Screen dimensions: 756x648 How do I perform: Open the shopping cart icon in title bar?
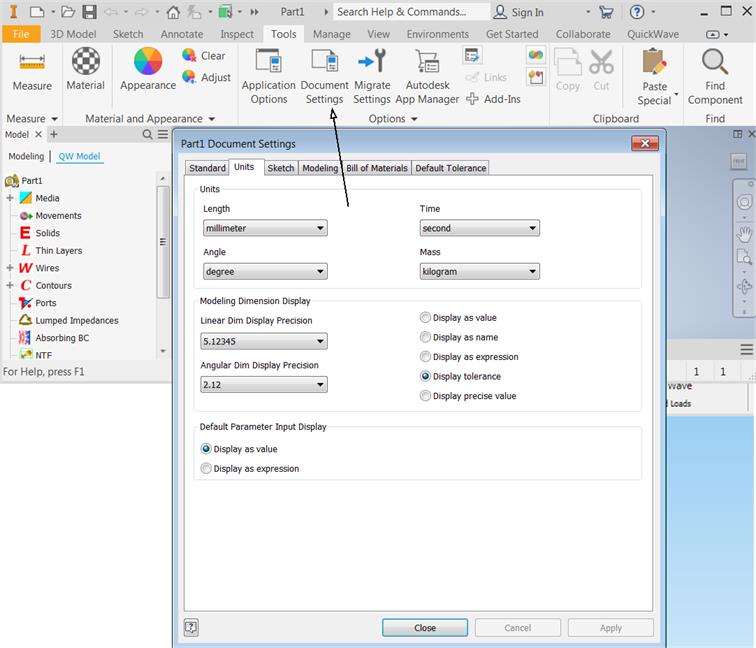606,12
